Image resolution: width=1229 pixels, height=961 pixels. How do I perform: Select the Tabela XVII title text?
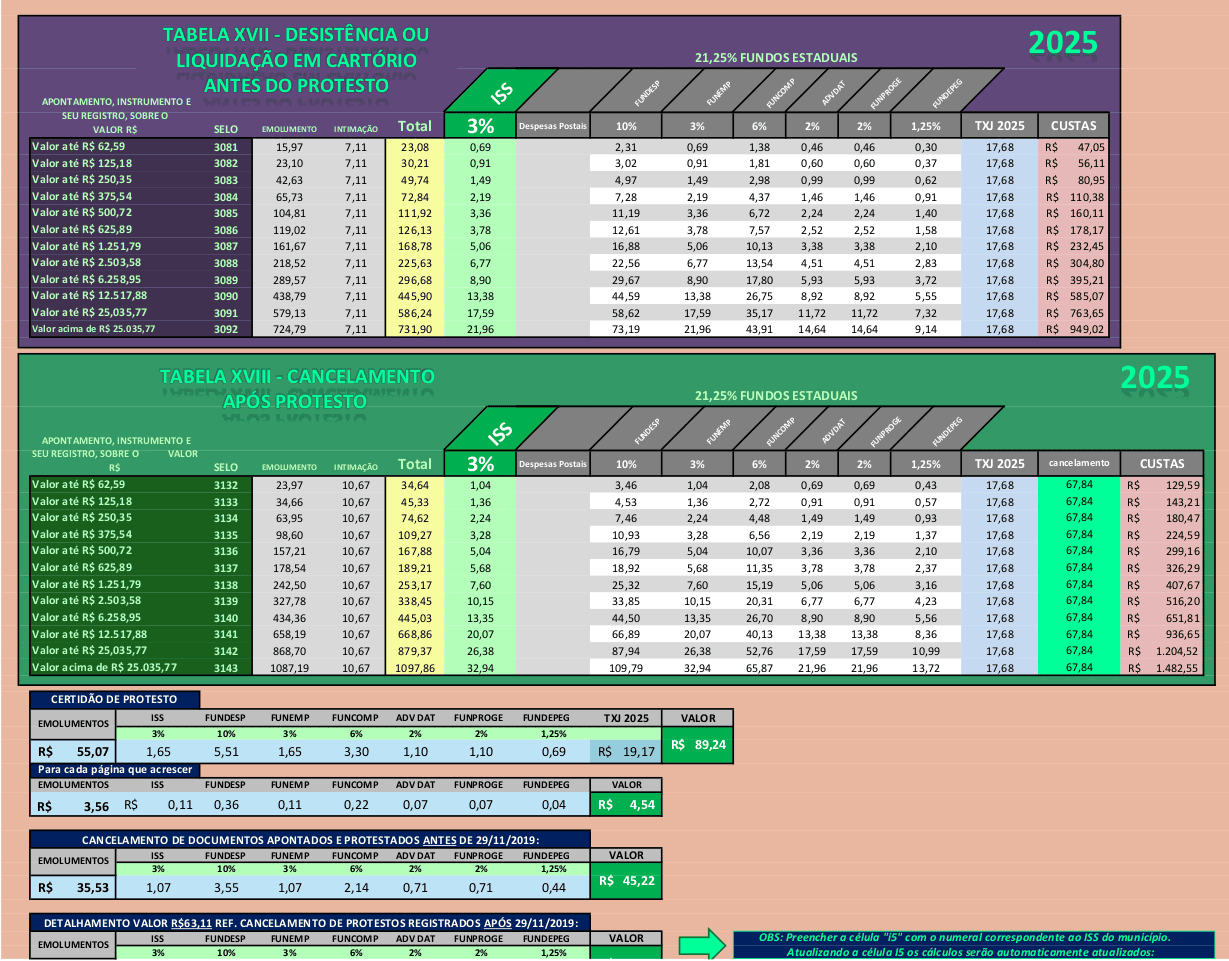coord(296,60)
